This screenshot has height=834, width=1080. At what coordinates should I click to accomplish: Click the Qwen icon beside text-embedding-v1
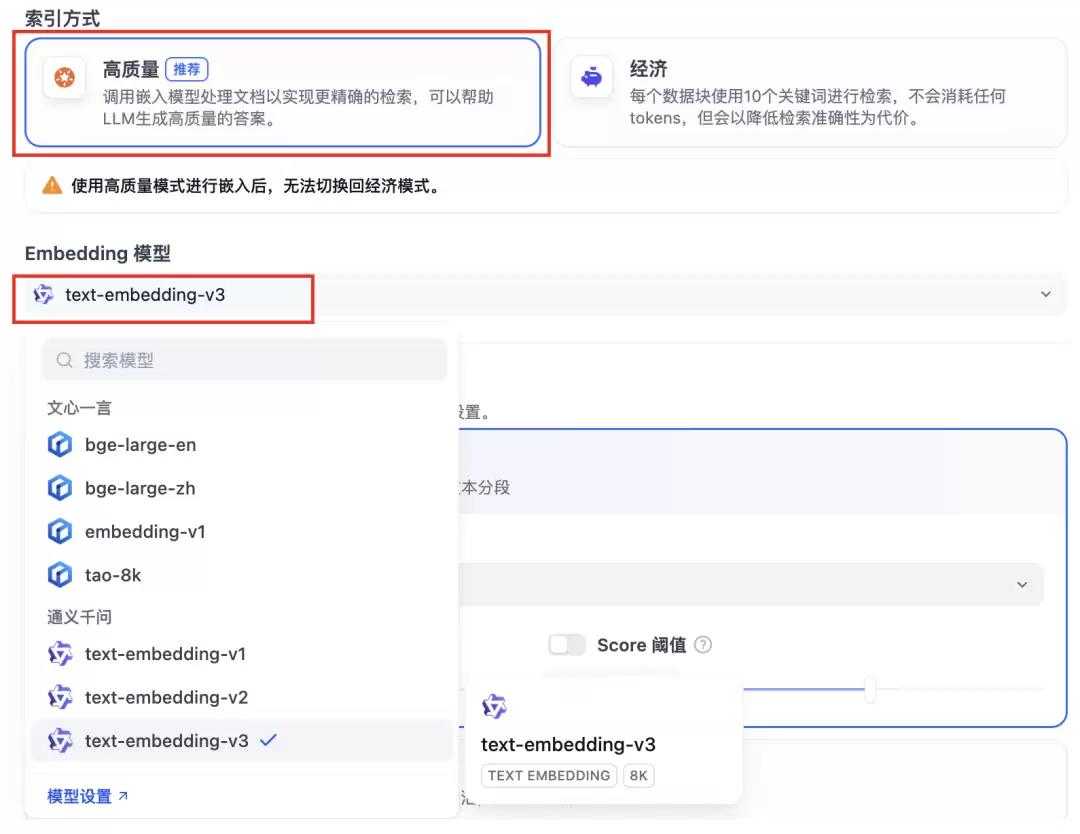60,654
